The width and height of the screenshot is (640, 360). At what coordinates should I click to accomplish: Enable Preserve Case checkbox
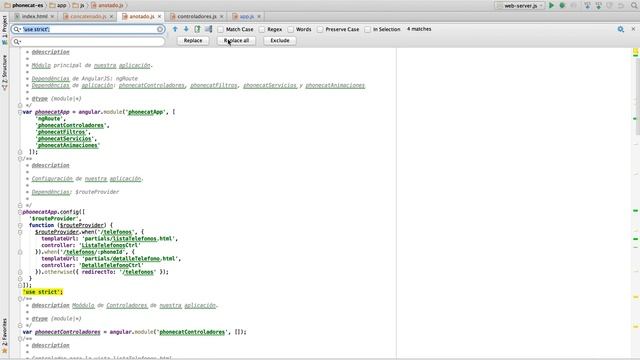pos(320,29)
